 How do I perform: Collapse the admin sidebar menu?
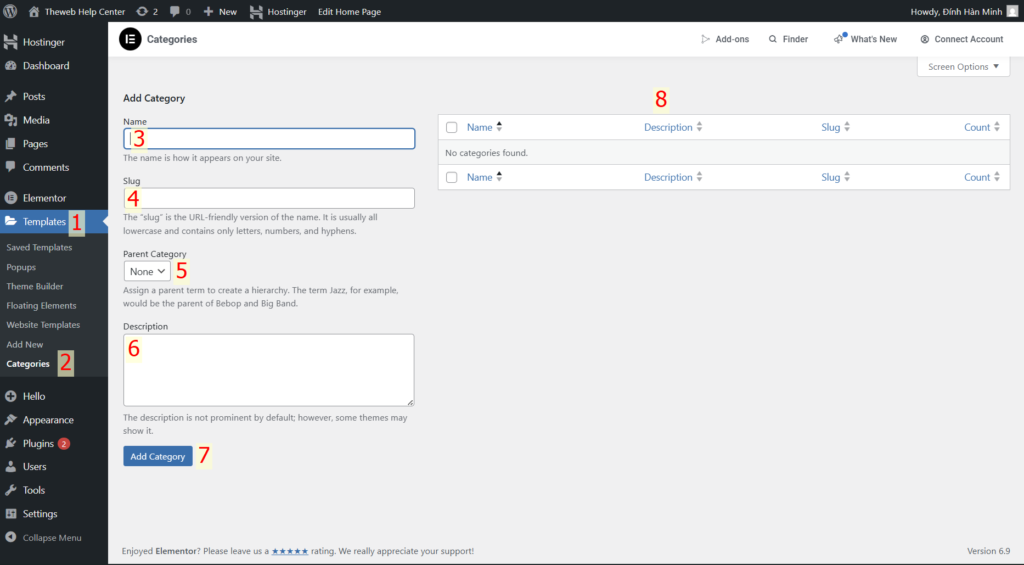(x=45, y=537)
